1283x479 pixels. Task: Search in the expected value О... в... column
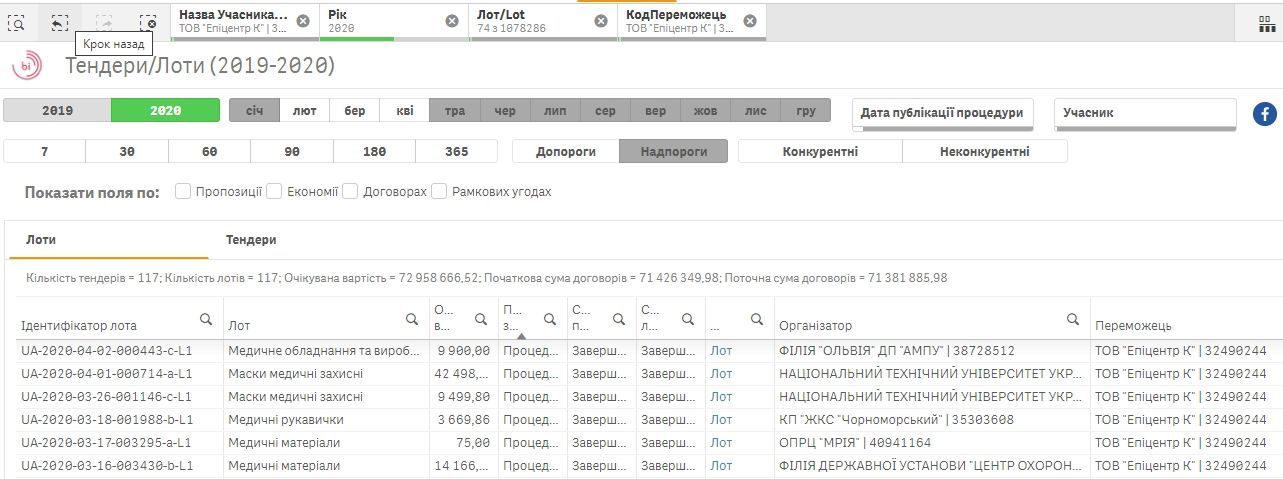480,319
